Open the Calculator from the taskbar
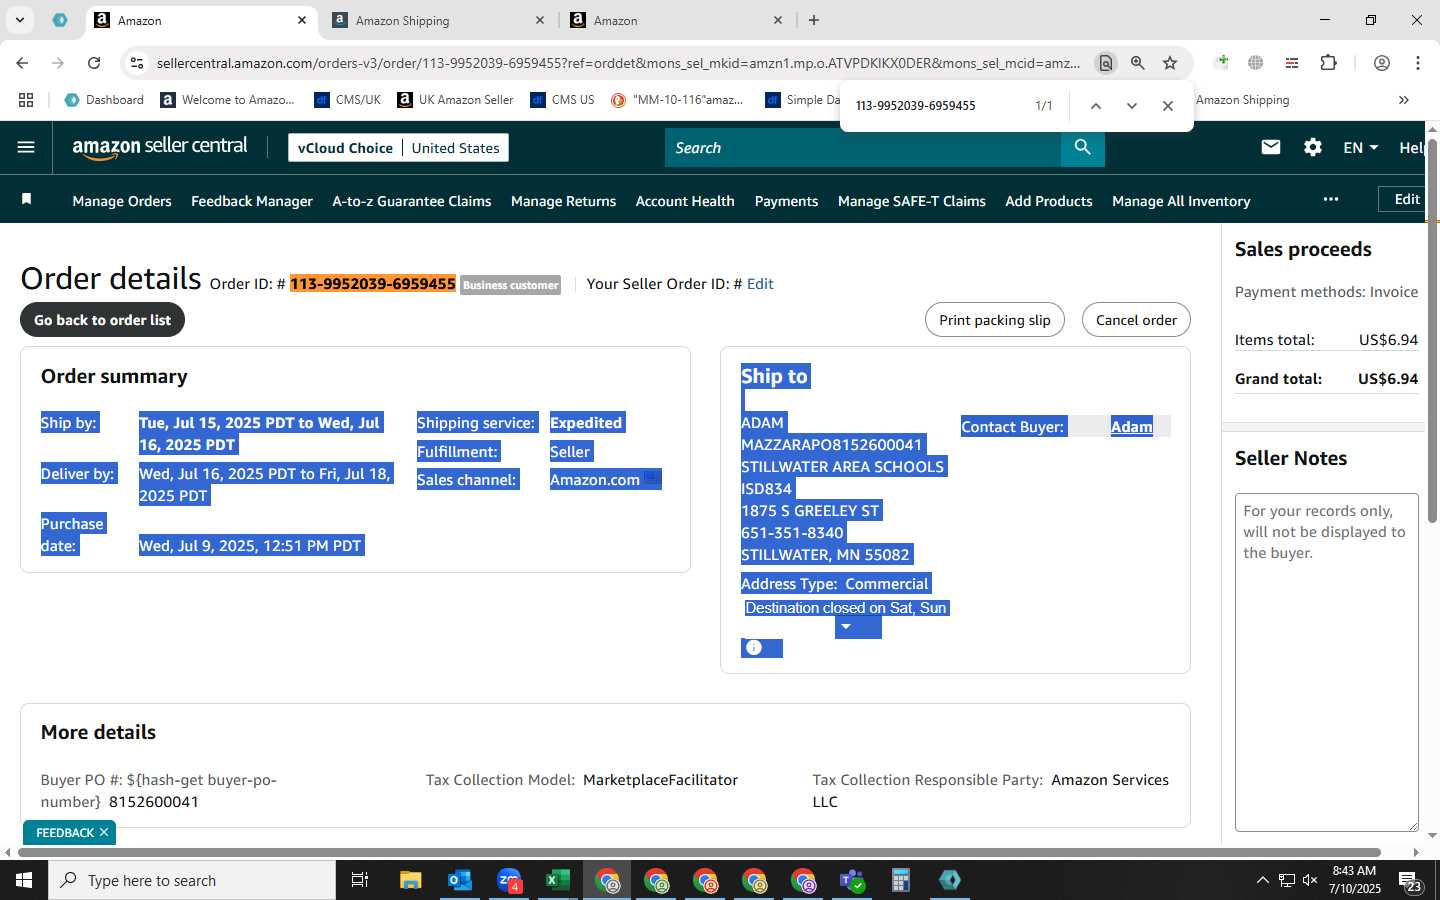The height and width of the screenshot is (900, 1440). [901, 880]
